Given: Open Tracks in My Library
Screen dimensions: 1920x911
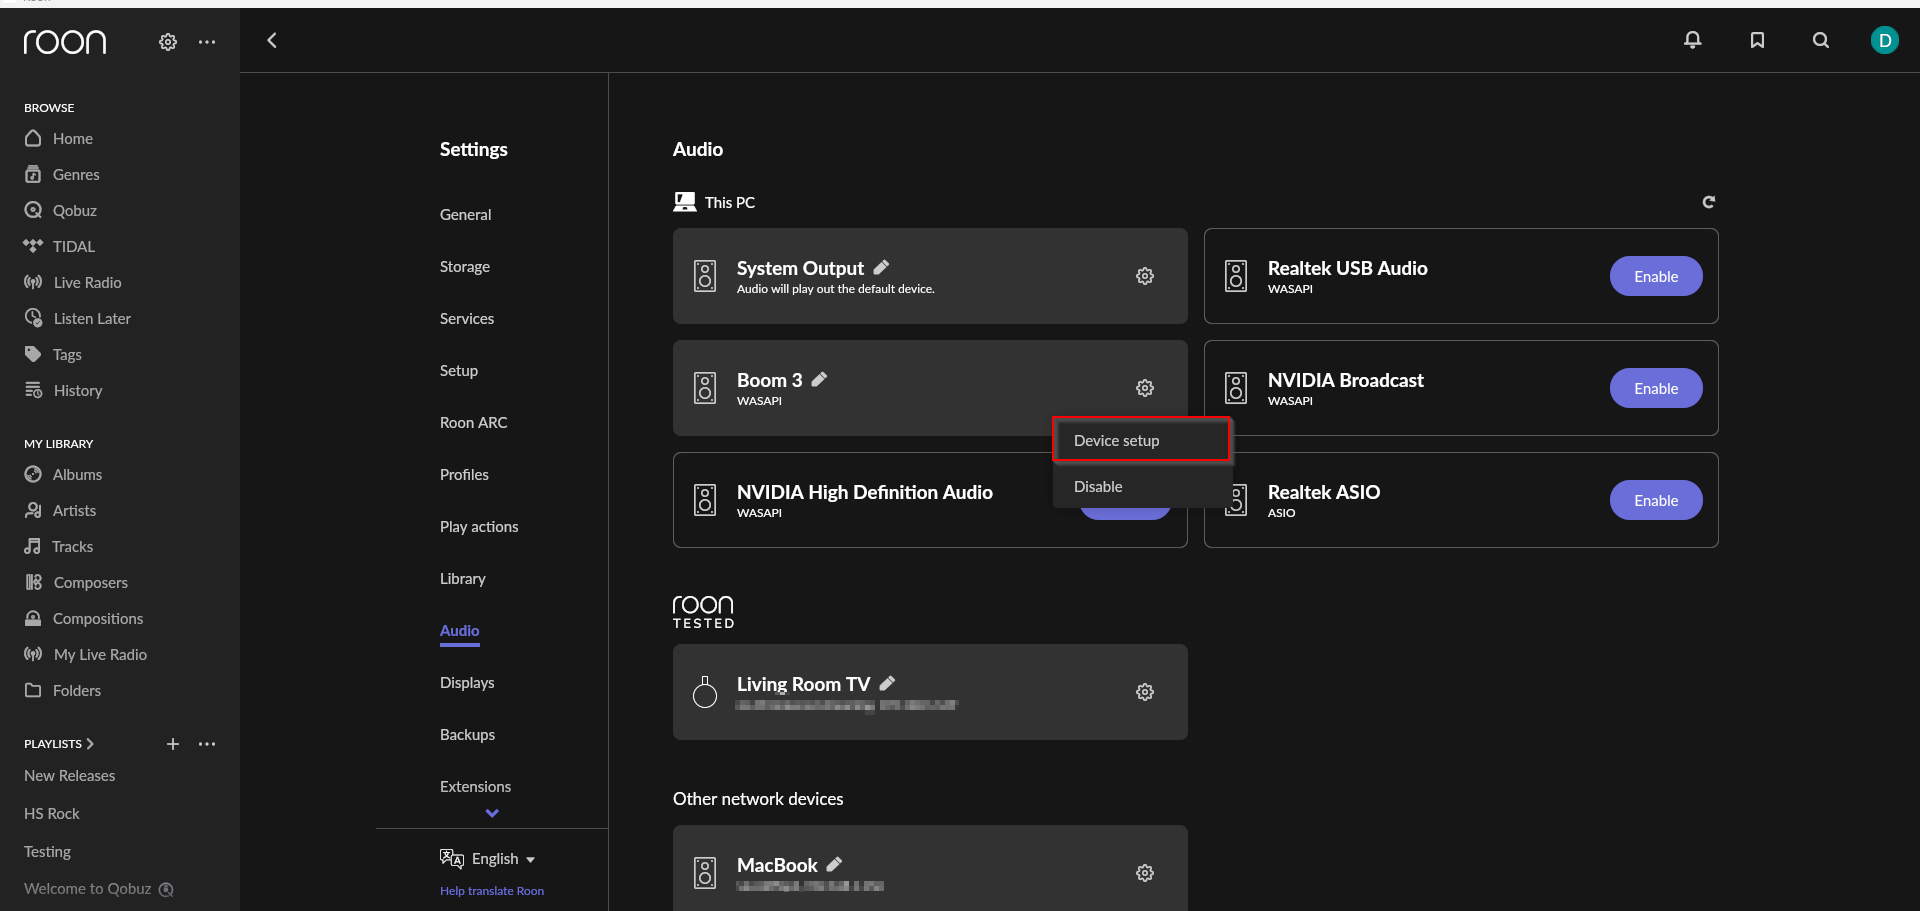Looking at the screenshot, I should coord(59,546).
